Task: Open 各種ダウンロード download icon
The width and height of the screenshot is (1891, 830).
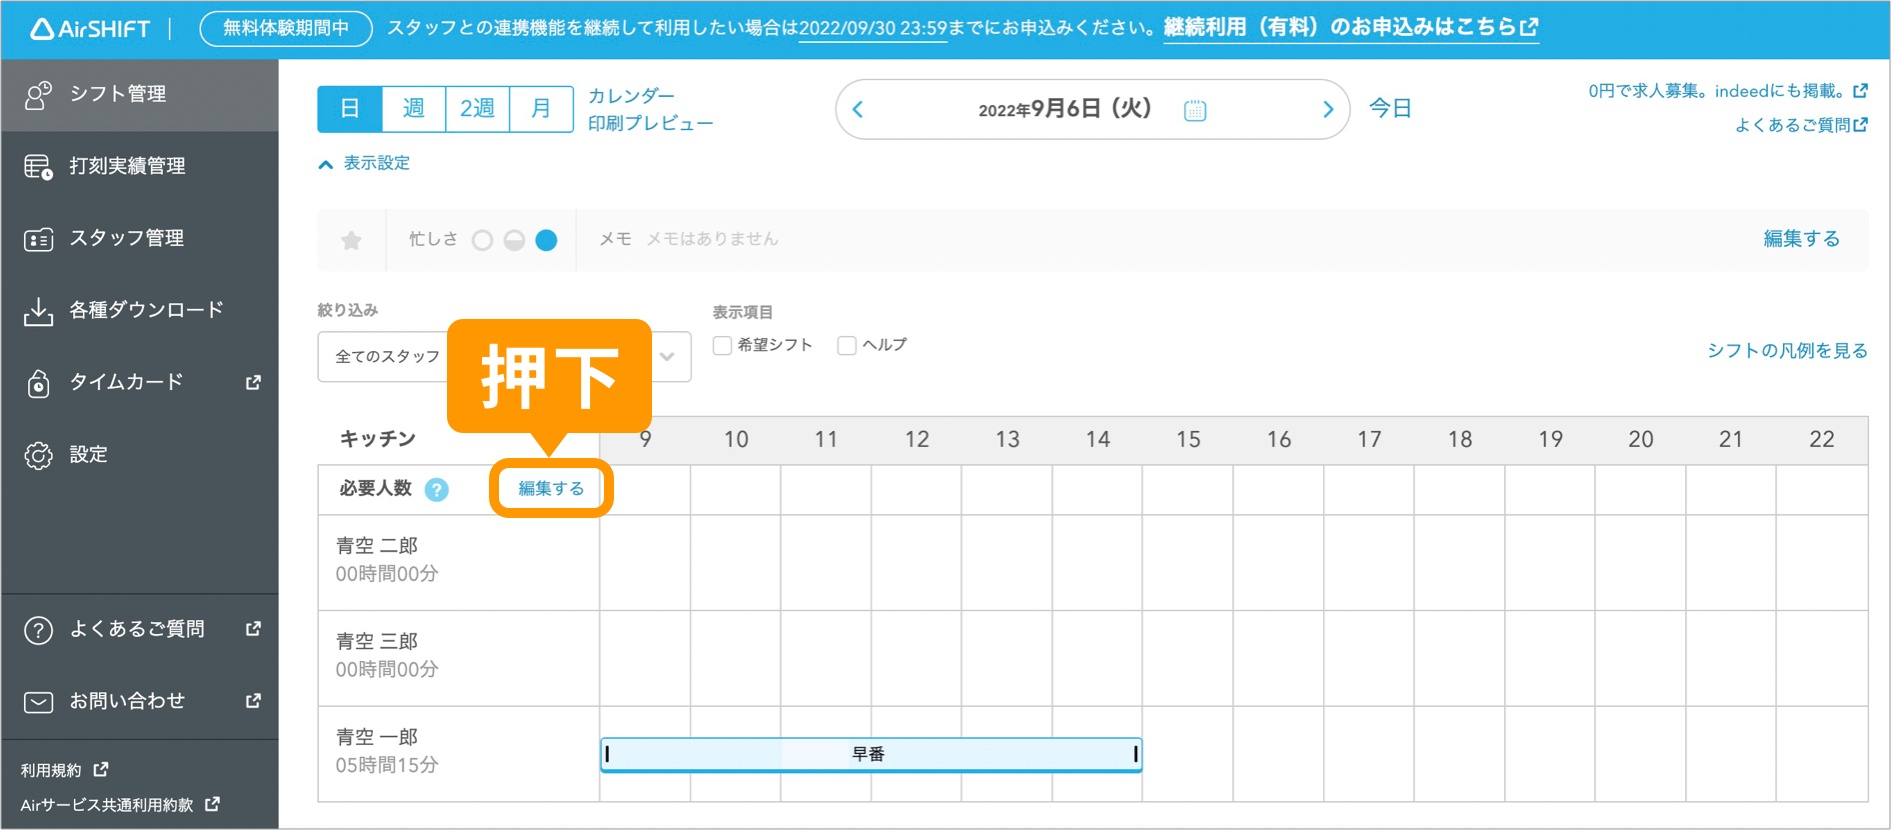Action: [38, 311]
